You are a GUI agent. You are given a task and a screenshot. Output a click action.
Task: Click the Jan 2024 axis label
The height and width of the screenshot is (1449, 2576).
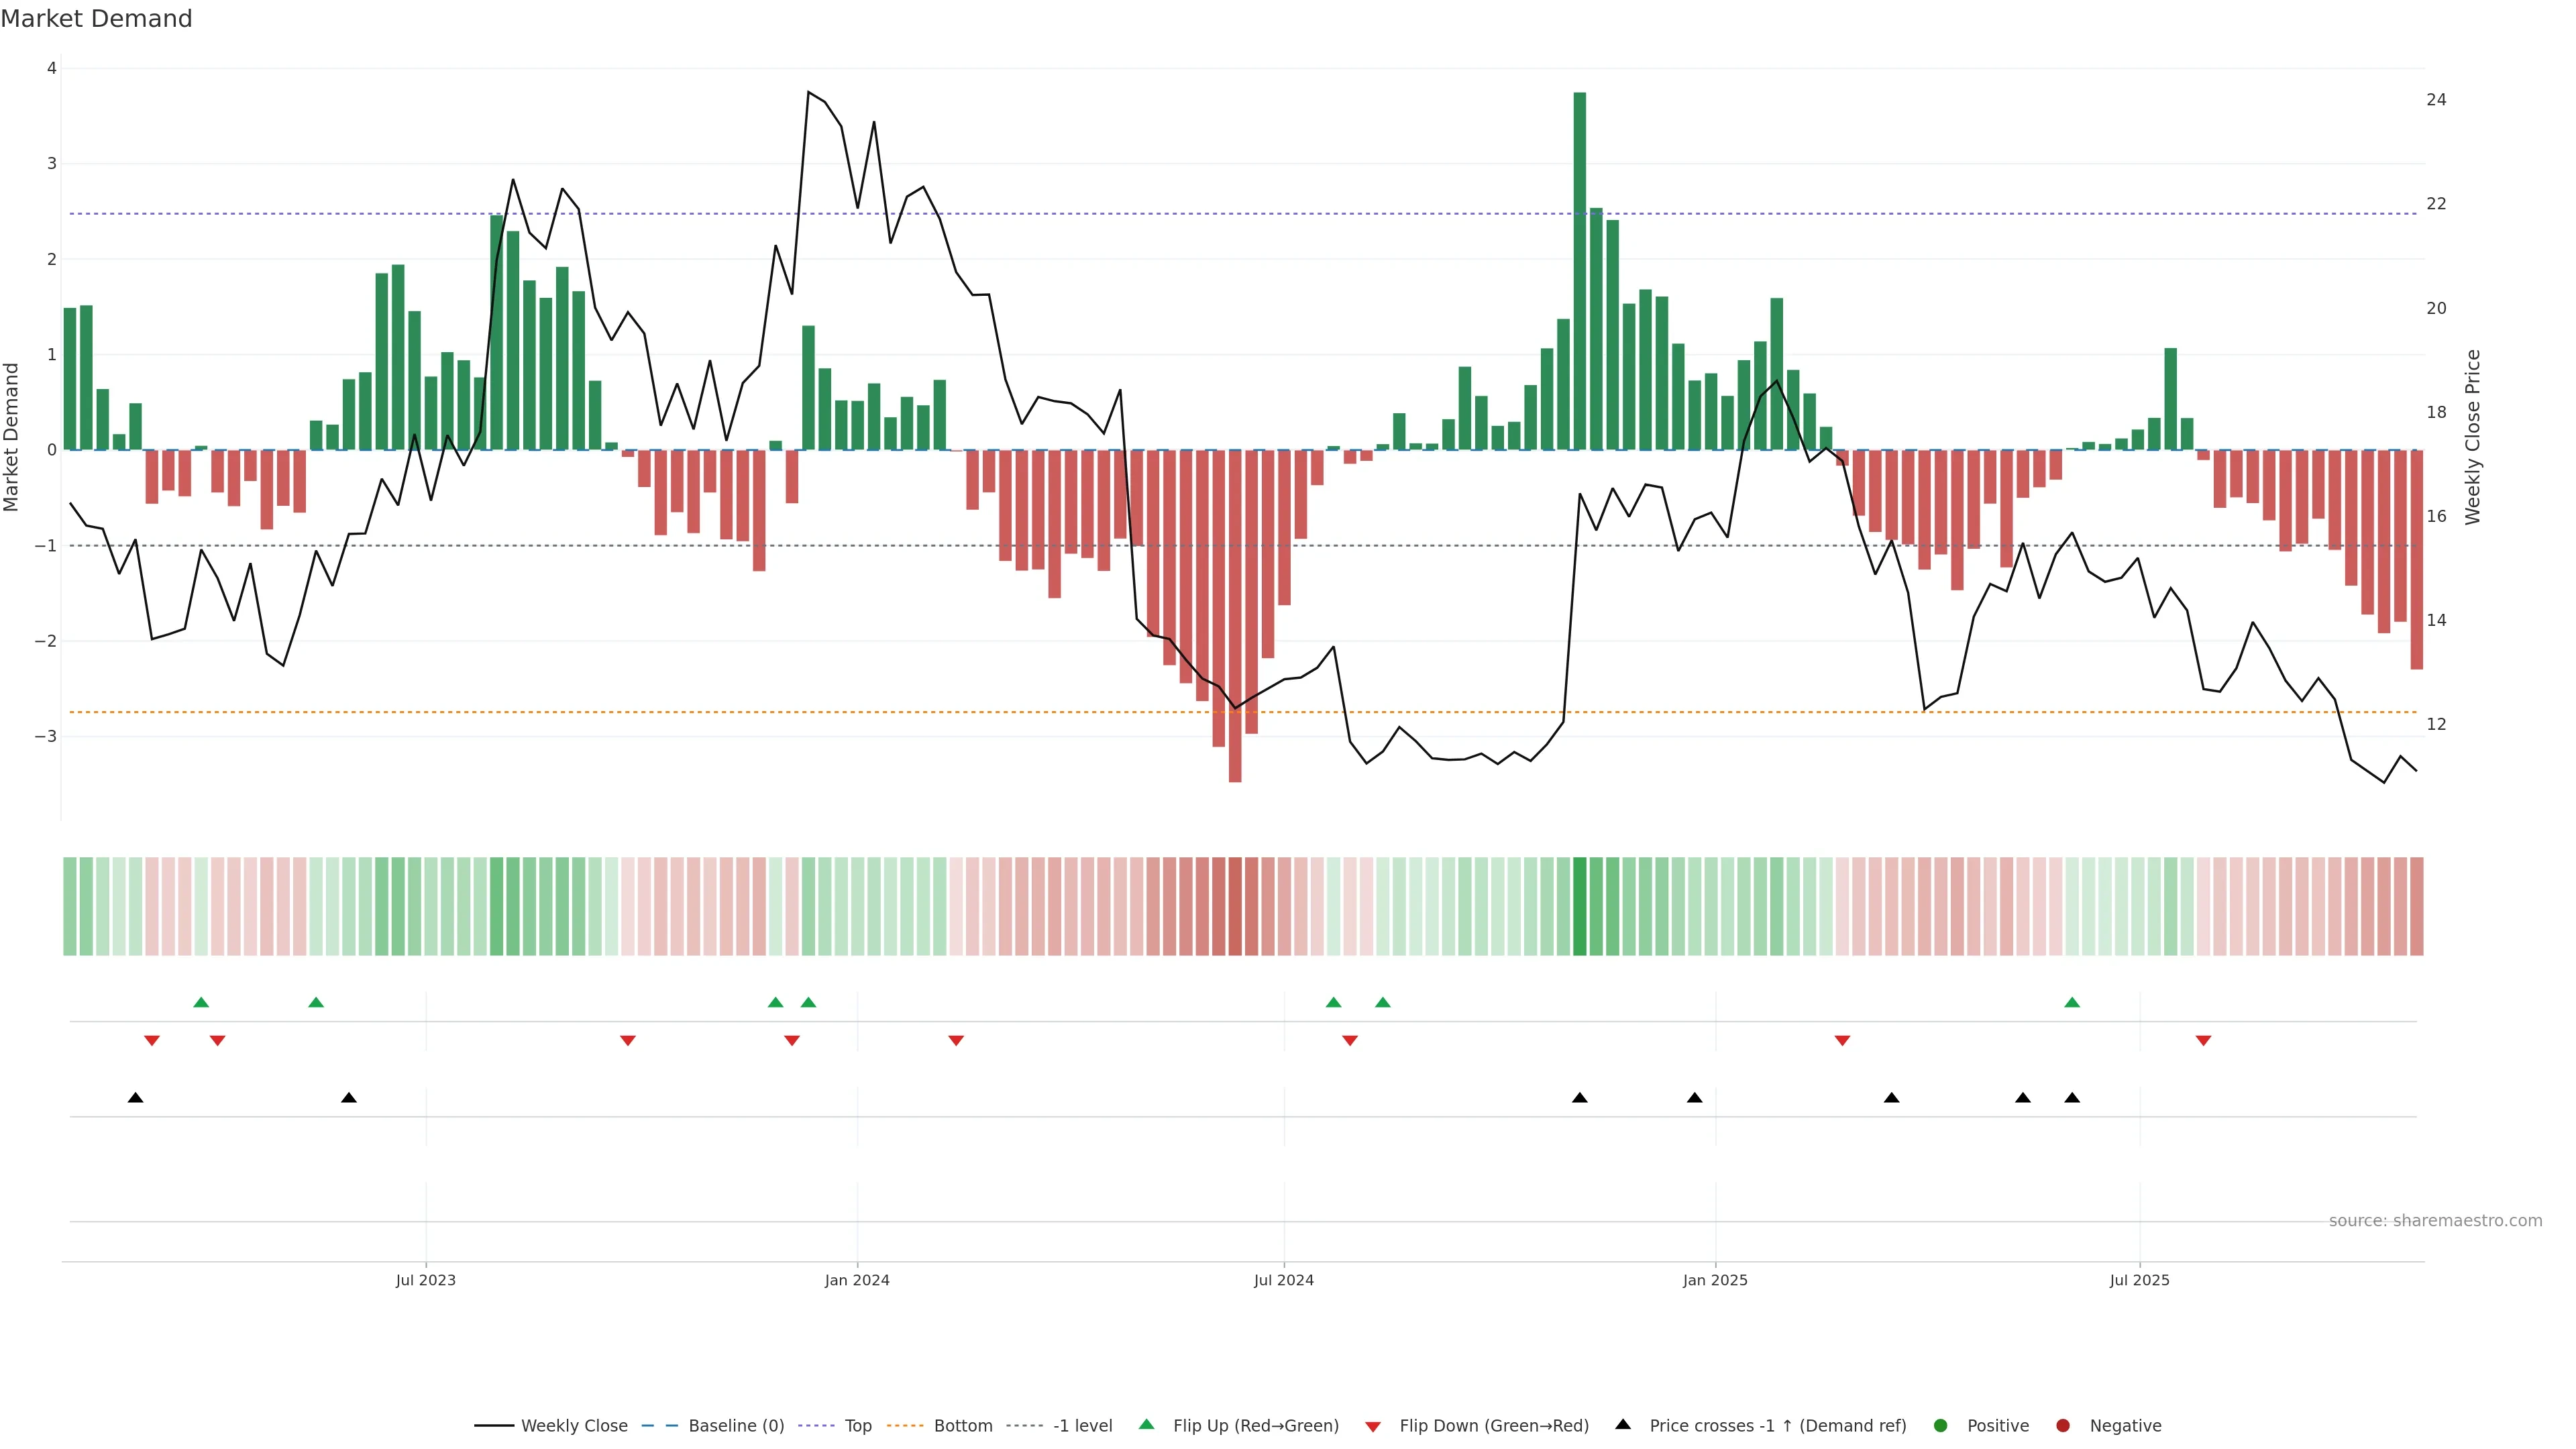tap(857, 1280)
